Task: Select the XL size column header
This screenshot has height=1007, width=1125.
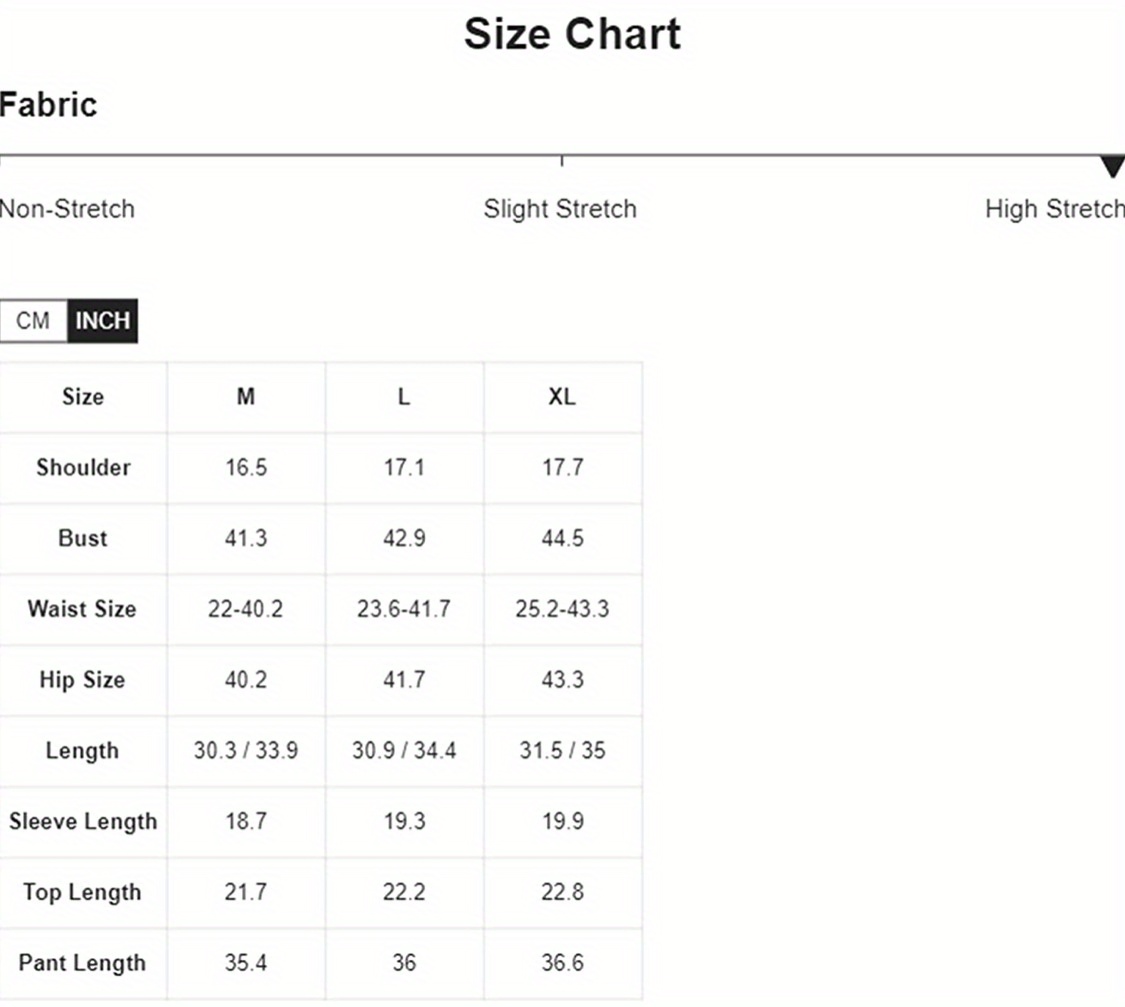Action: click(562, 397)
